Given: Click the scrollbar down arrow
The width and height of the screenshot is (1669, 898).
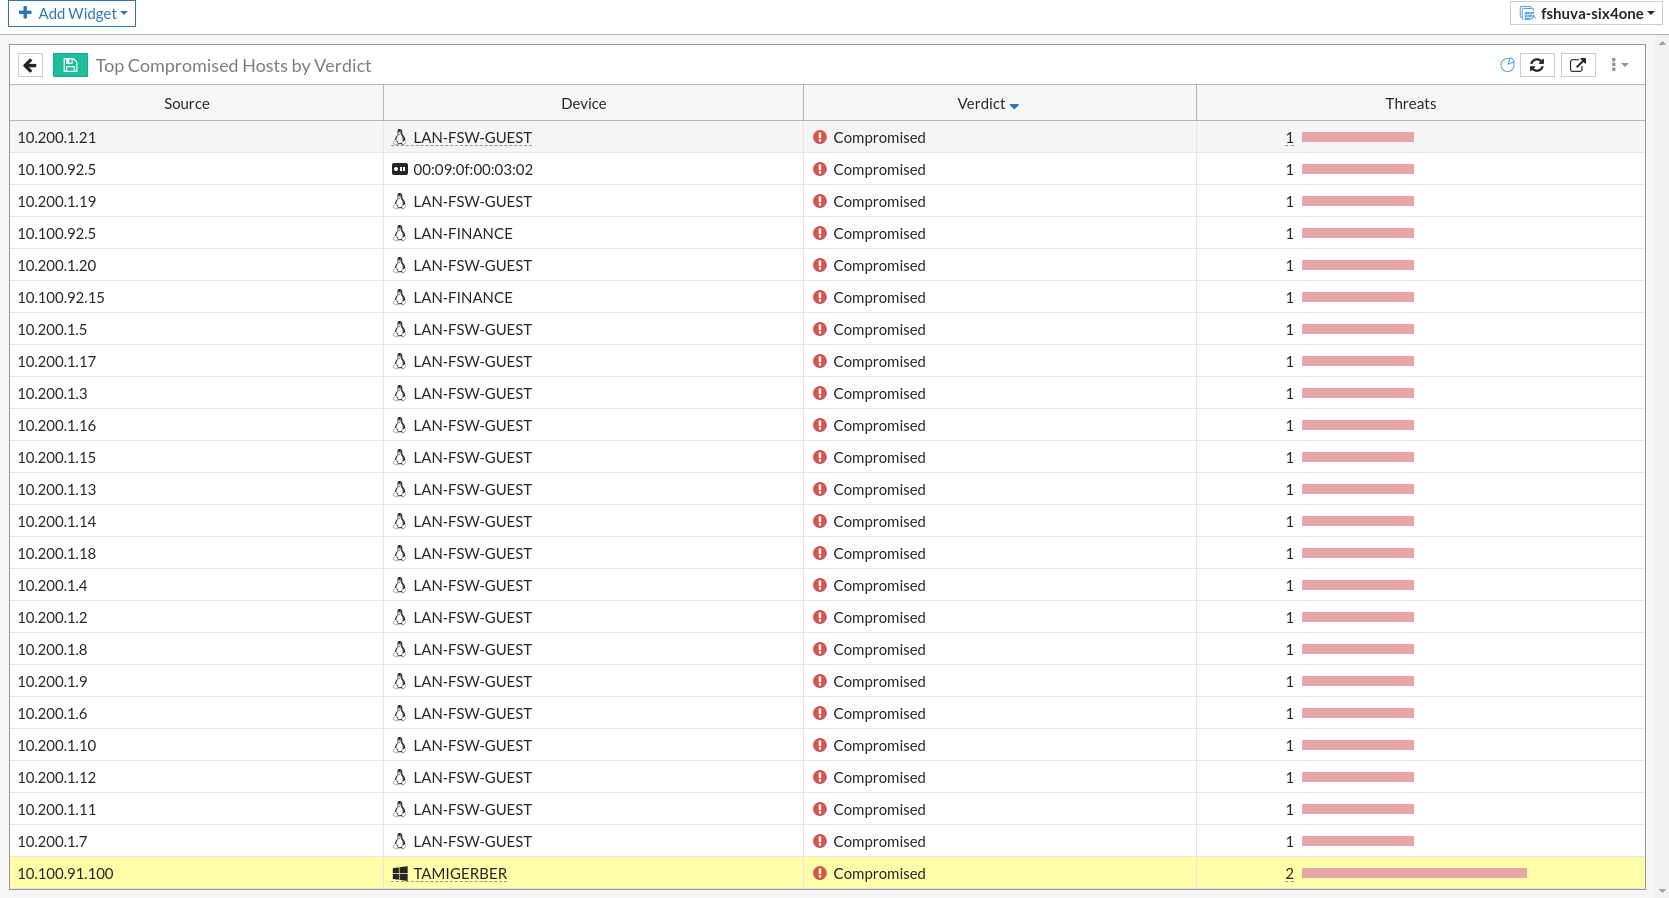Looking at the screenshot, I should [1662, 891].
